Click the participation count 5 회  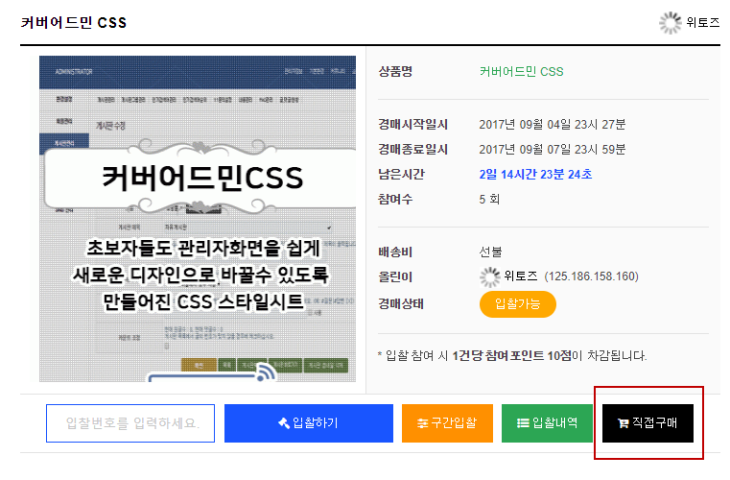click(x=489, y=200)
